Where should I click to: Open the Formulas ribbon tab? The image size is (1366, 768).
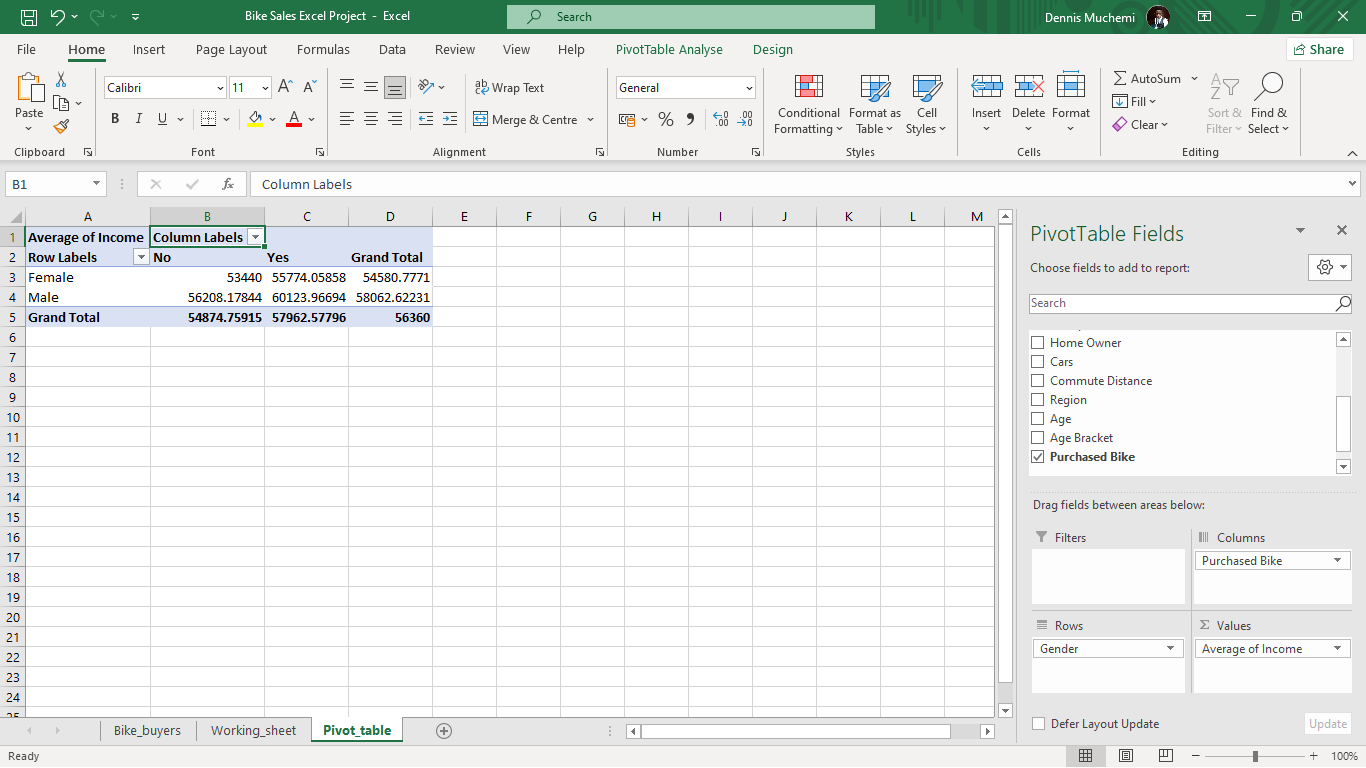click(x=323, y=49)
